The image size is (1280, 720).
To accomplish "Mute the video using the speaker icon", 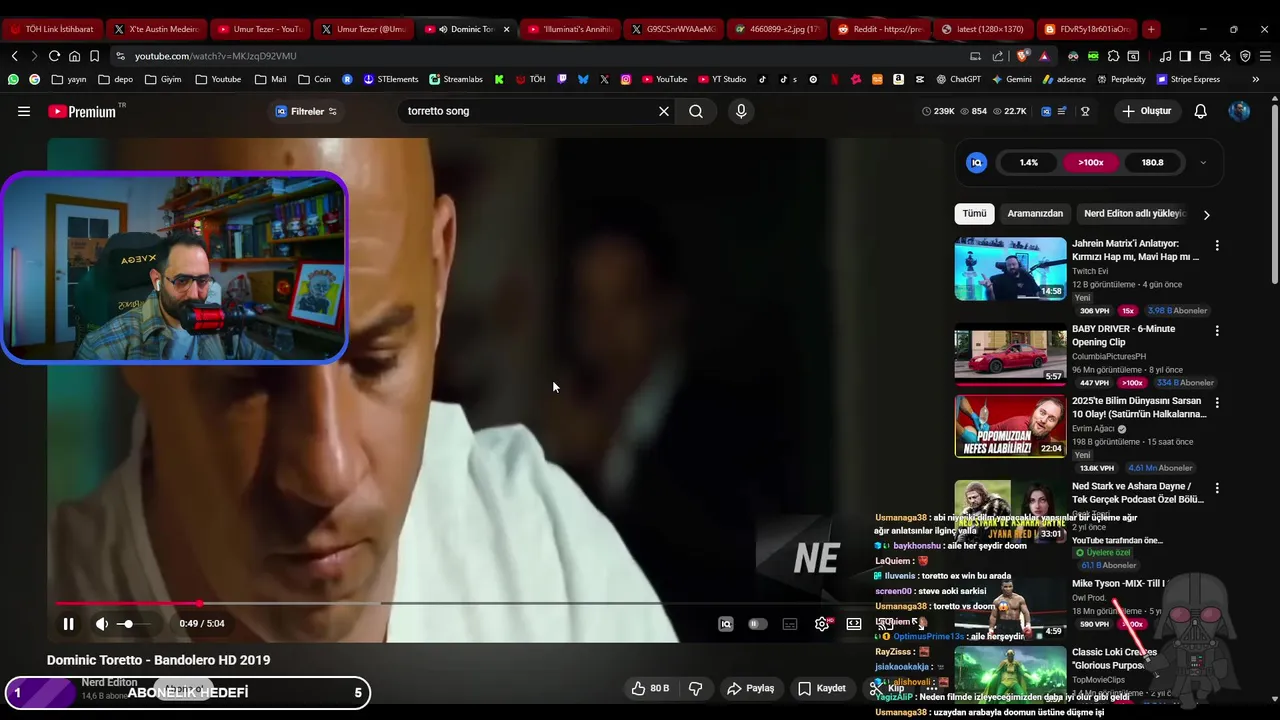I will [102, 624].
